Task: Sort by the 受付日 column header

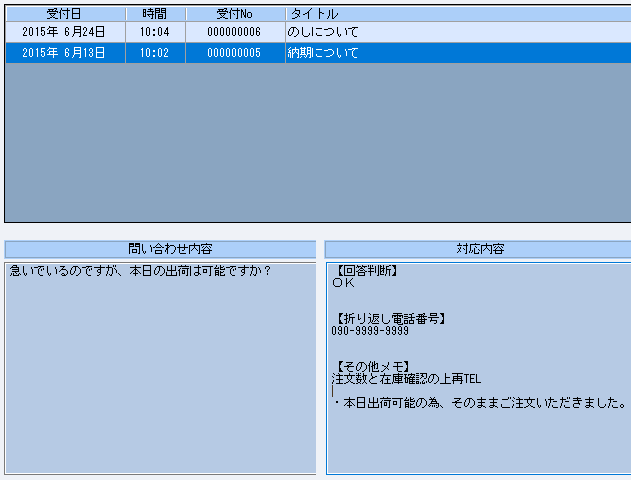Action: [x=65, y=14]
